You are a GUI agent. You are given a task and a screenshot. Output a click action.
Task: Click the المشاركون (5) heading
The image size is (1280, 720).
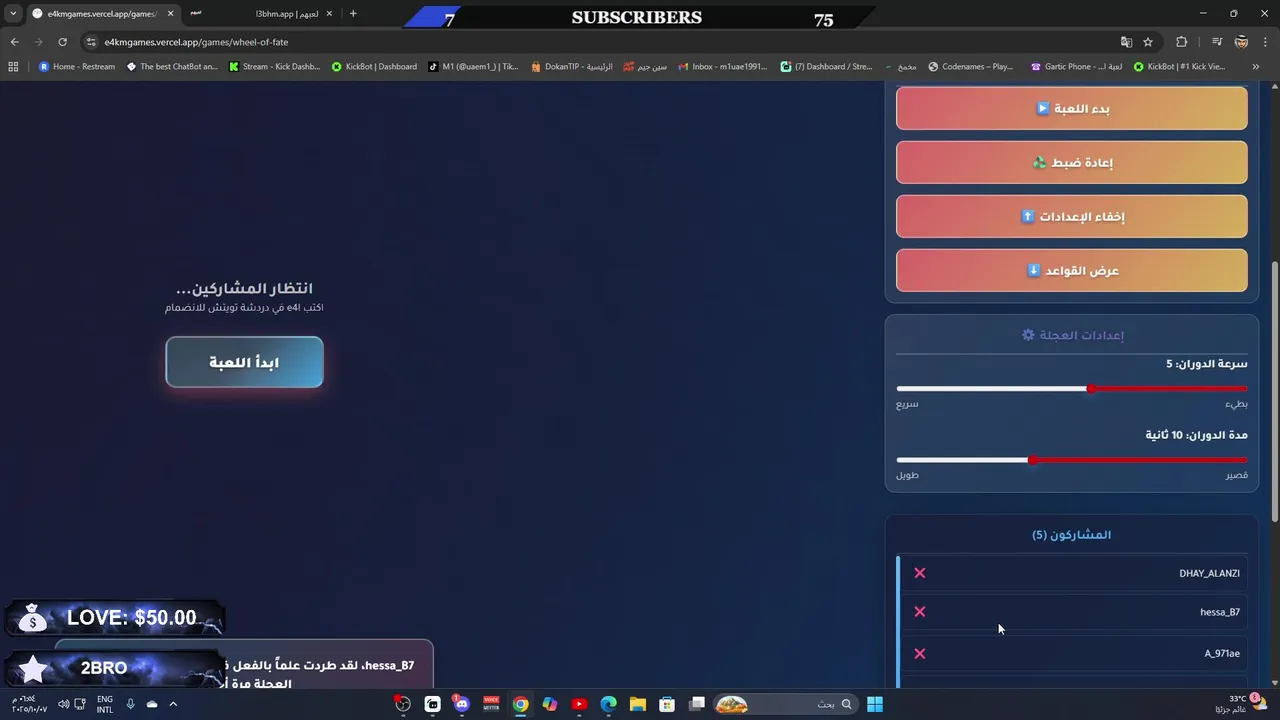pos(1071,535)
